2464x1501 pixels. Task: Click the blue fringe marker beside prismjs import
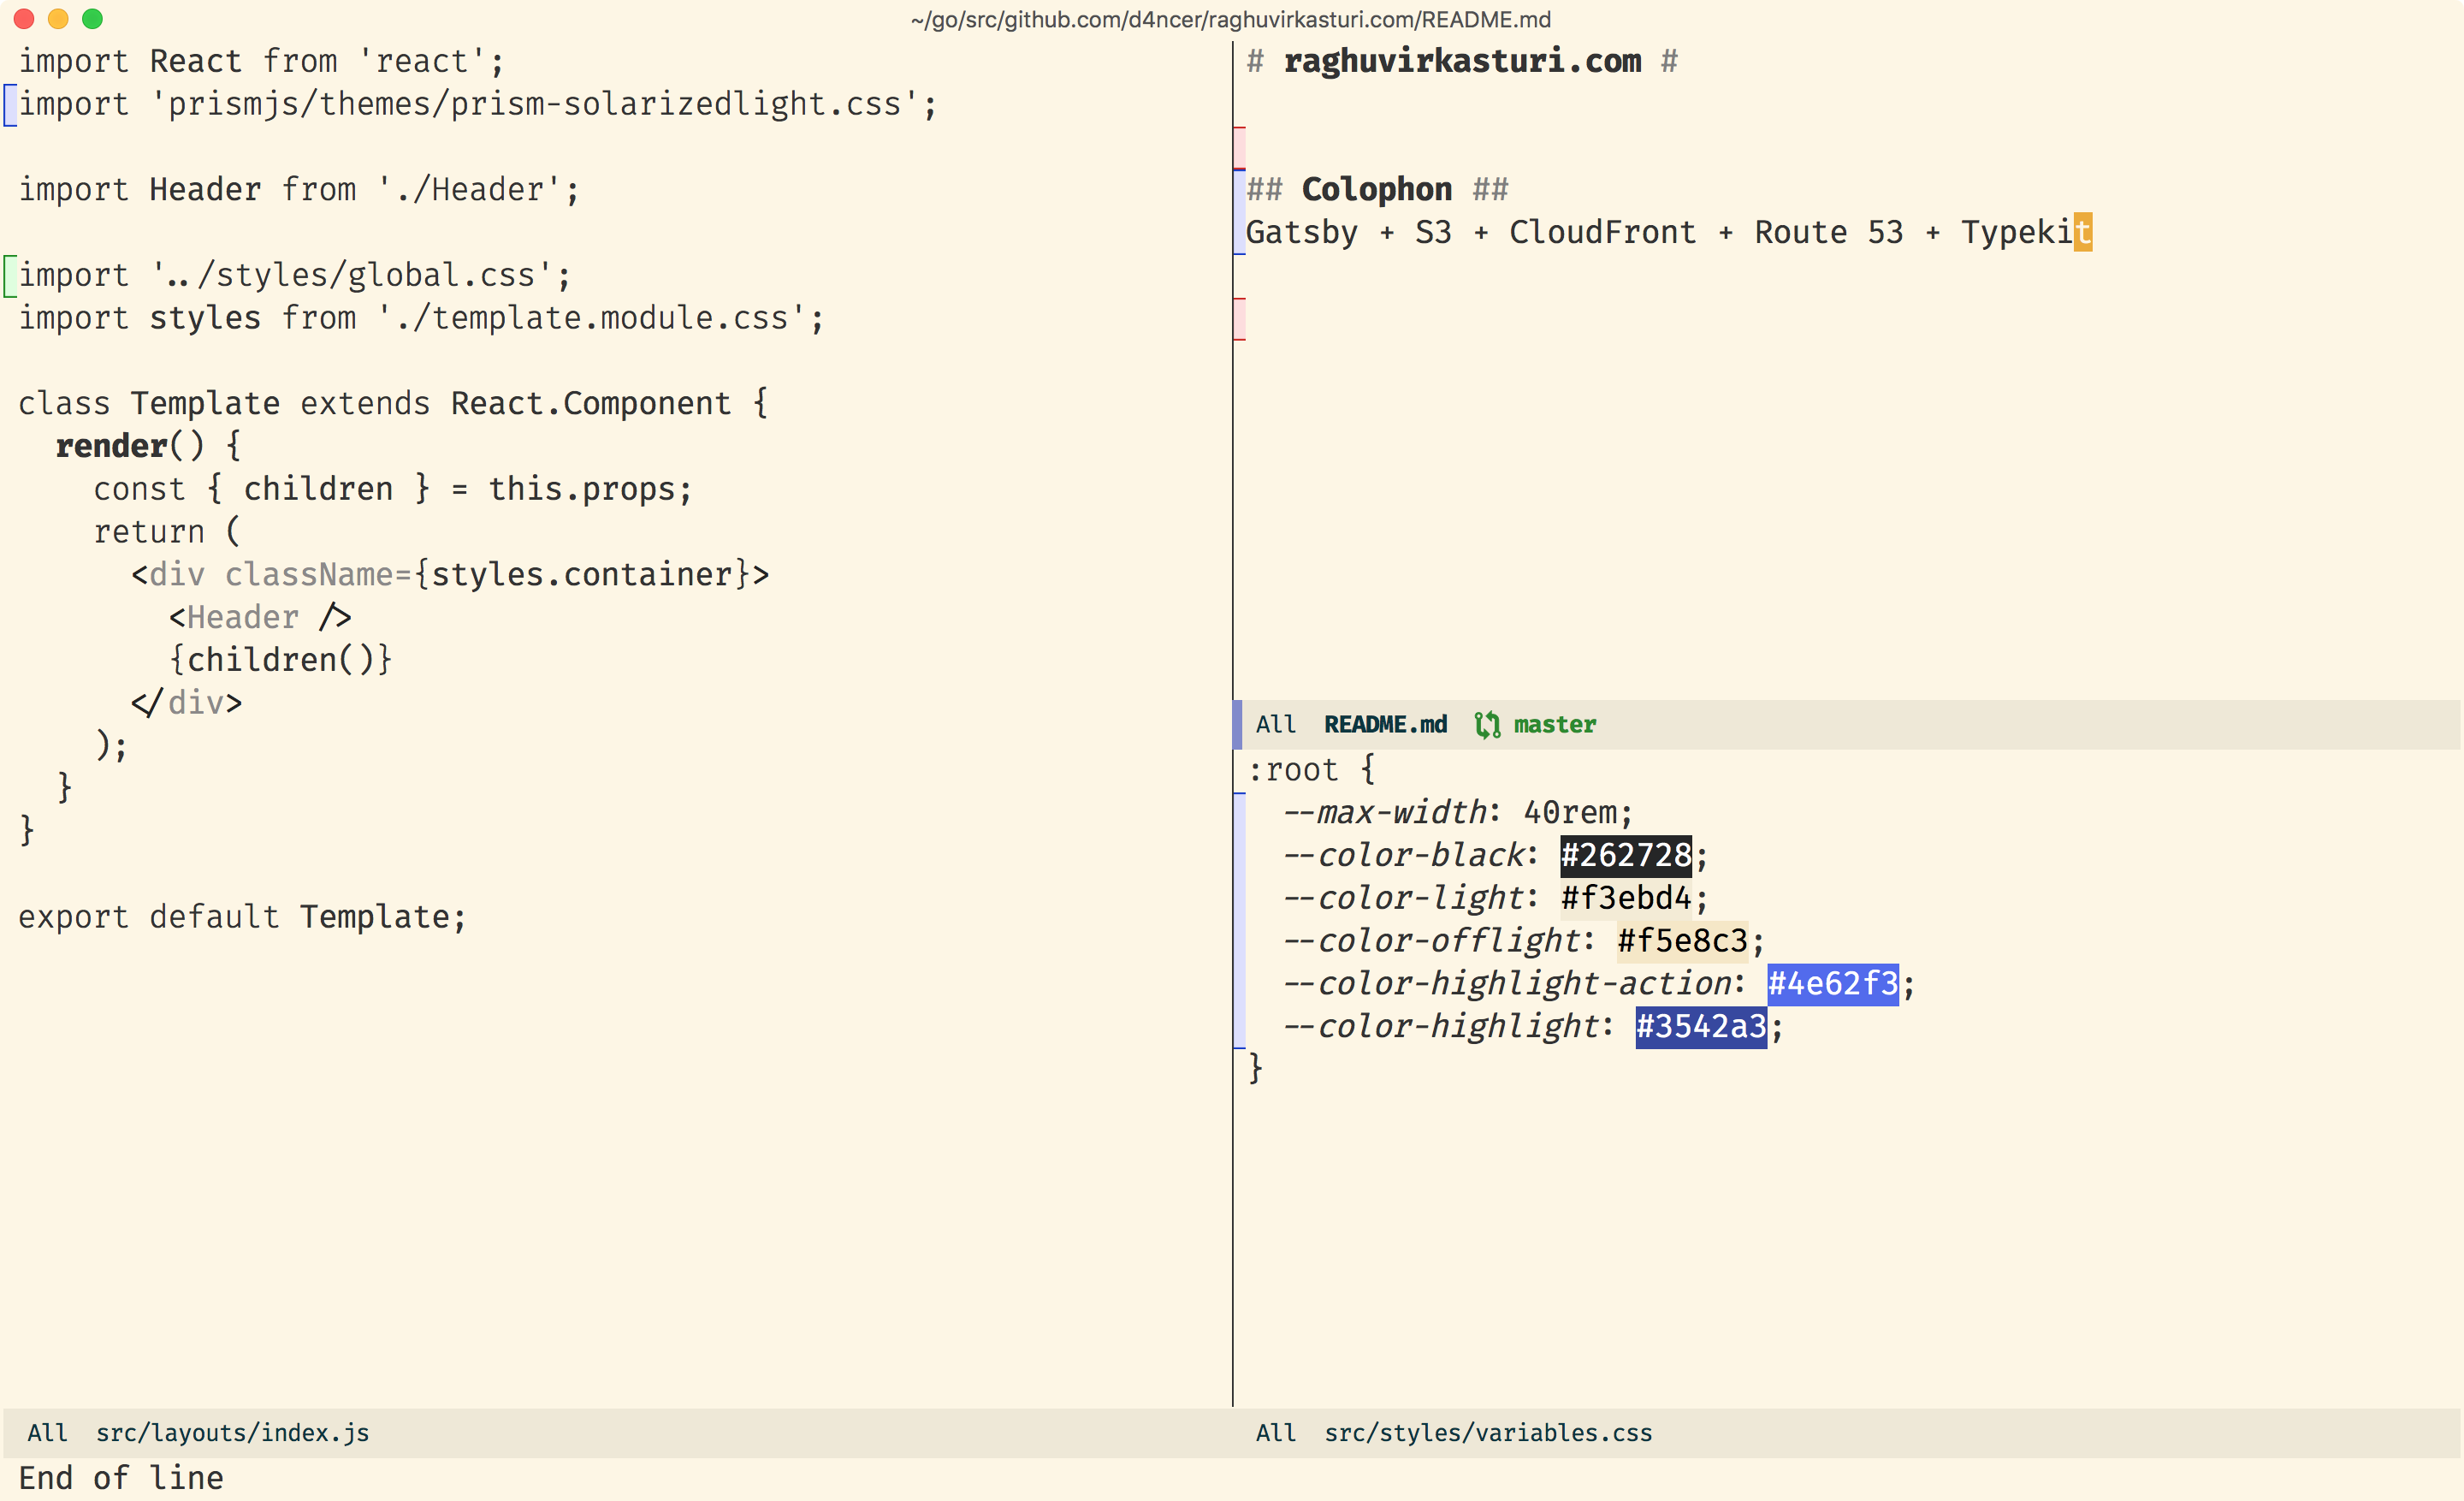pyautogui.click(x=9, y=105)
